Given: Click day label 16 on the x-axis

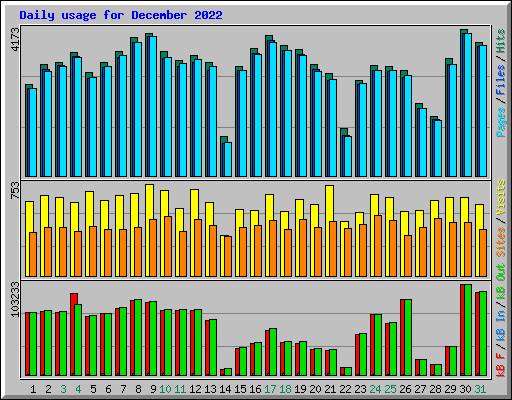Looking at the screenshot, I should (255, 389).
